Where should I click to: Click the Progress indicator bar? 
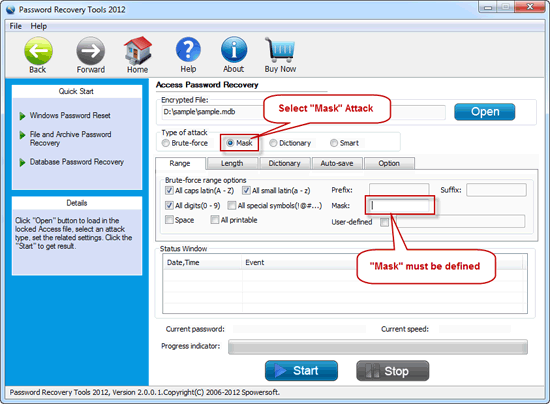point(378,347)
